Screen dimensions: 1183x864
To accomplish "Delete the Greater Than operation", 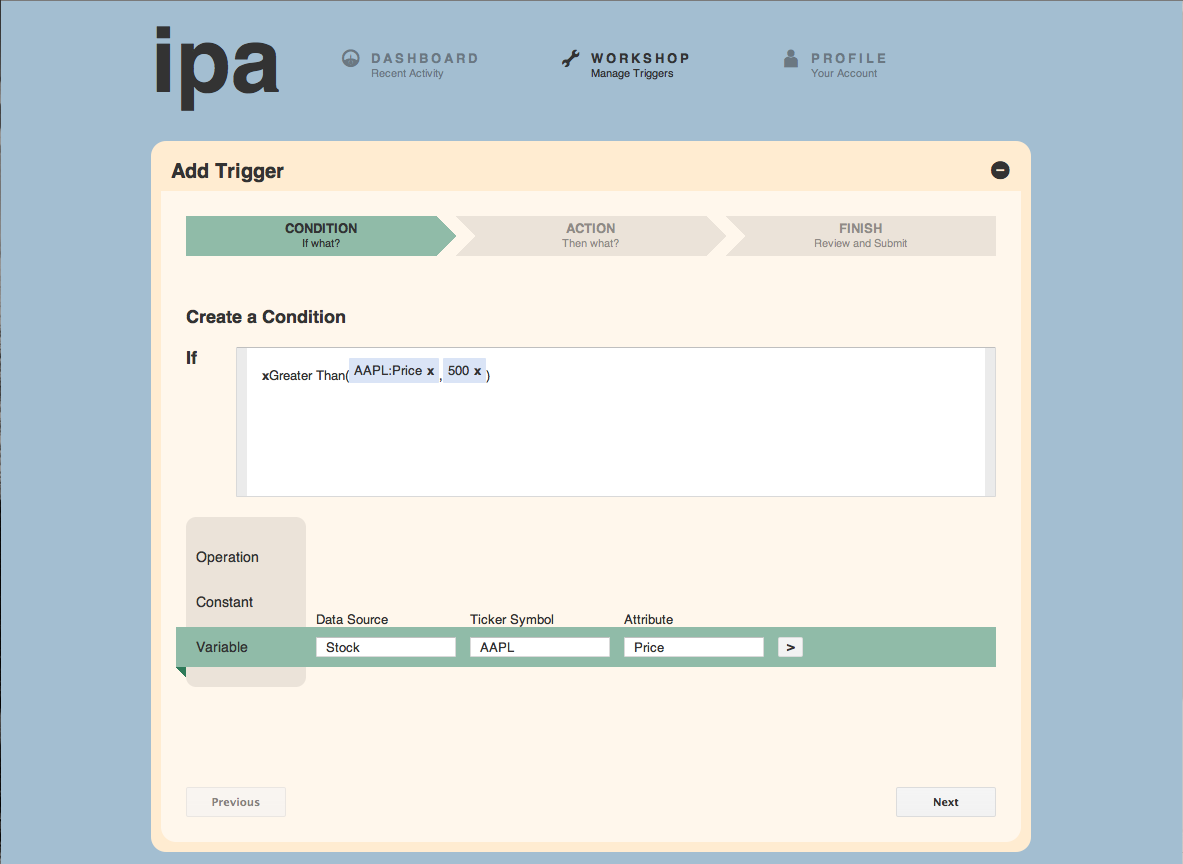I will (x=265, y=376).
